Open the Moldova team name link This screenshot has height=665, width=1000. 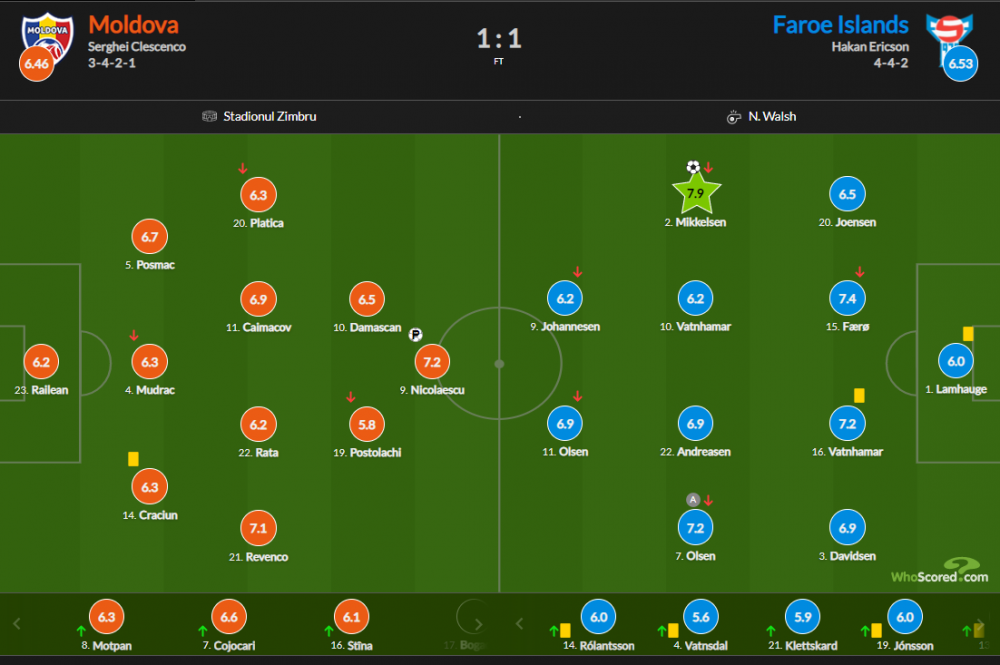click(133, 25)
